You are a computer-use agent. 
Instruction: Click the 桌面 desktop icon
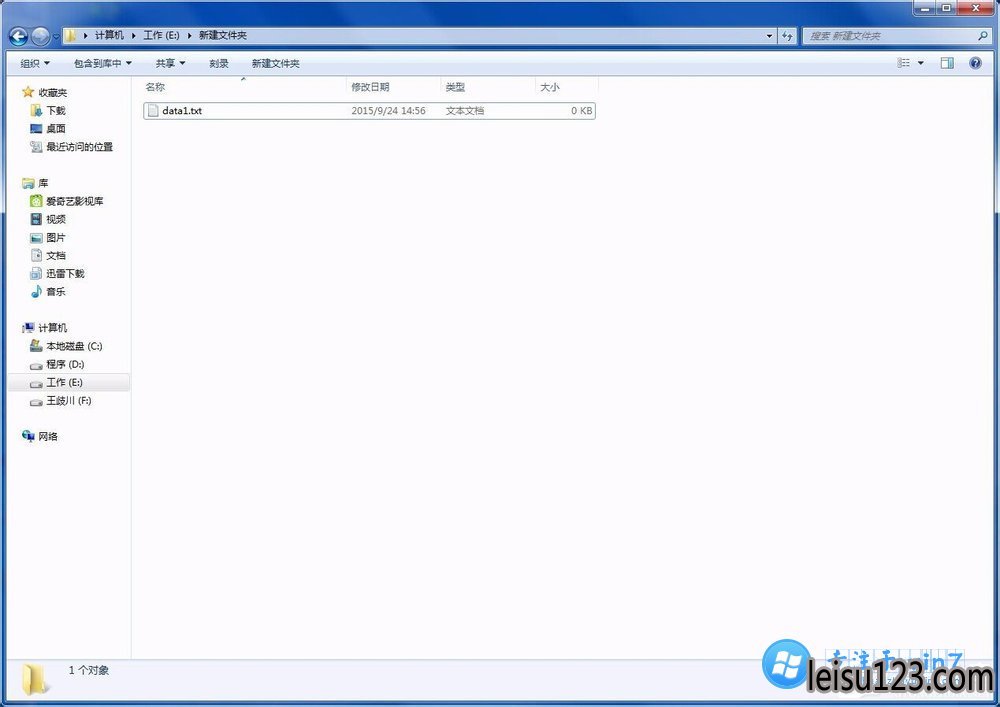(x=36, y=128)
